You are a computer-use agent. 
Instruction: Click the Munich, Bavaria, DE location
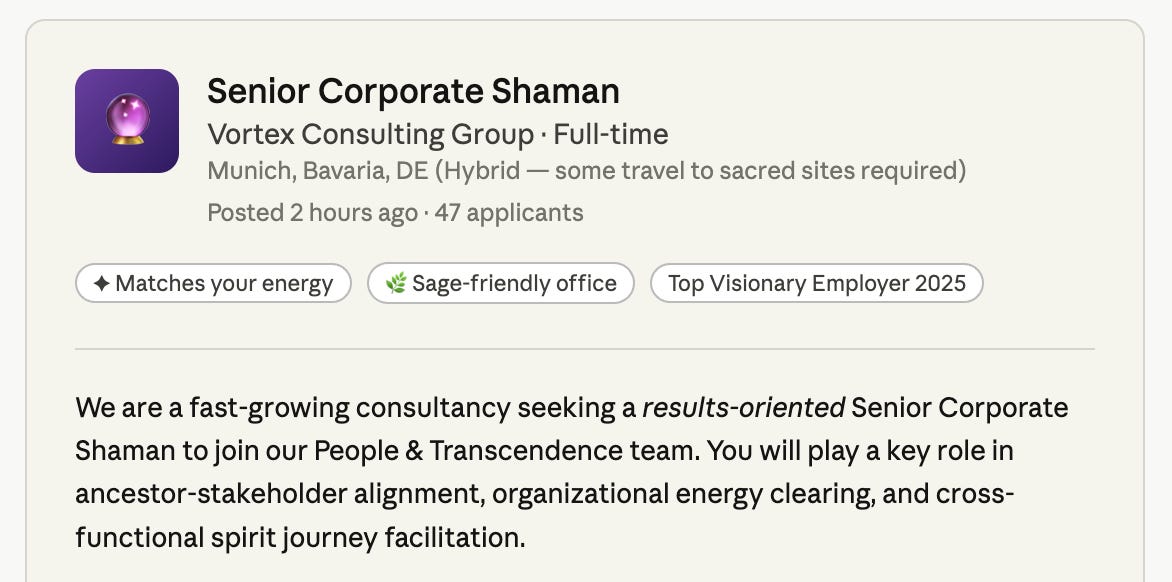click(317, 171)
